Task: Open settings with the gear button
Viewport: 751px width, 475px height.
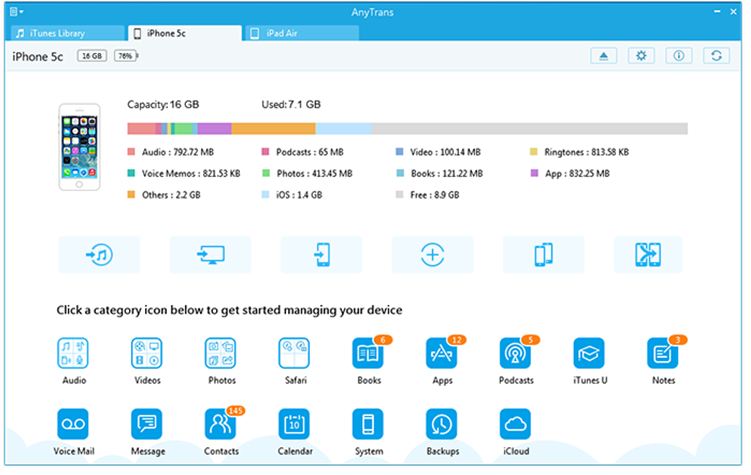Action: [641, 56]
